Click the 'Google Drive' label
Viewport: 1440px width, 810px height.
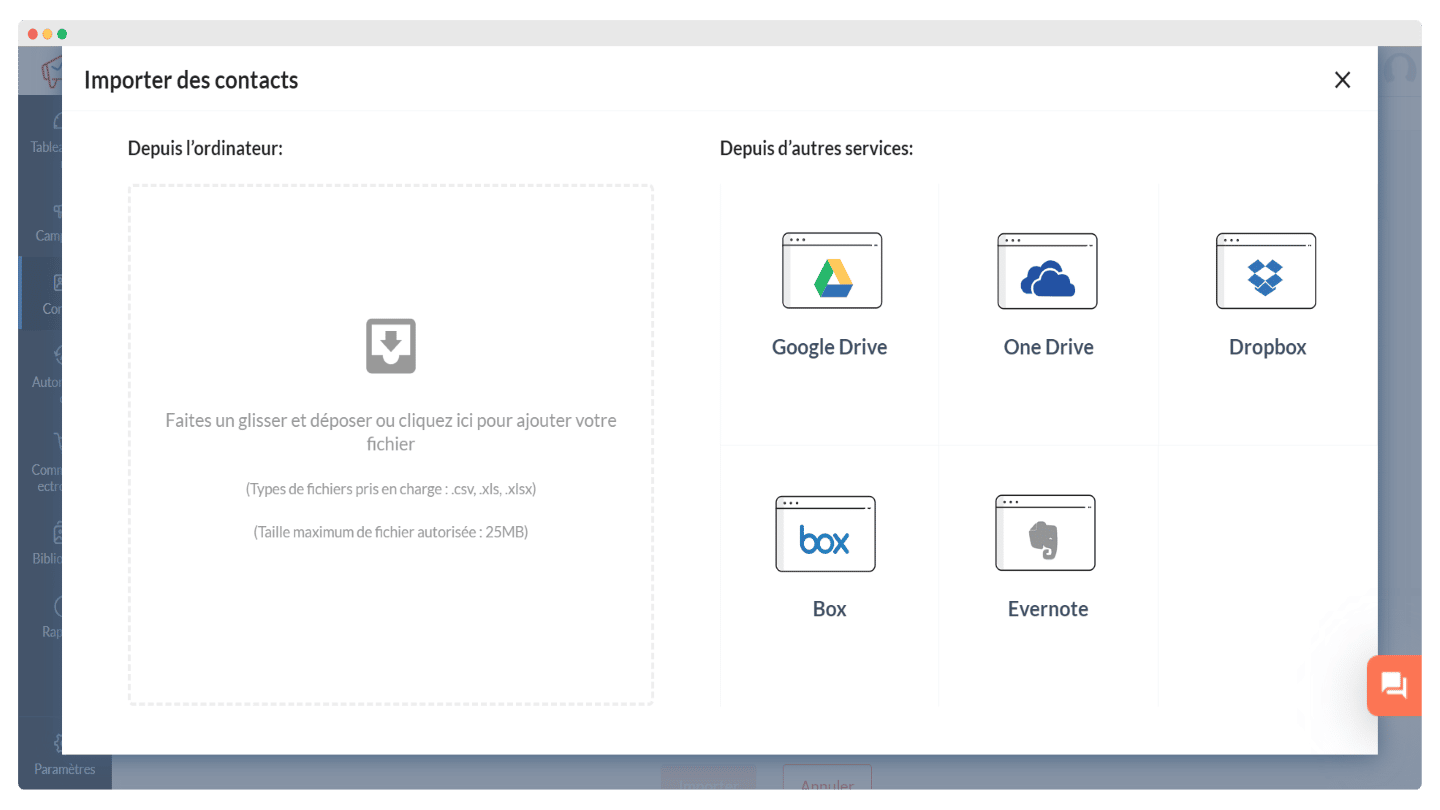(x=829, y=347)
